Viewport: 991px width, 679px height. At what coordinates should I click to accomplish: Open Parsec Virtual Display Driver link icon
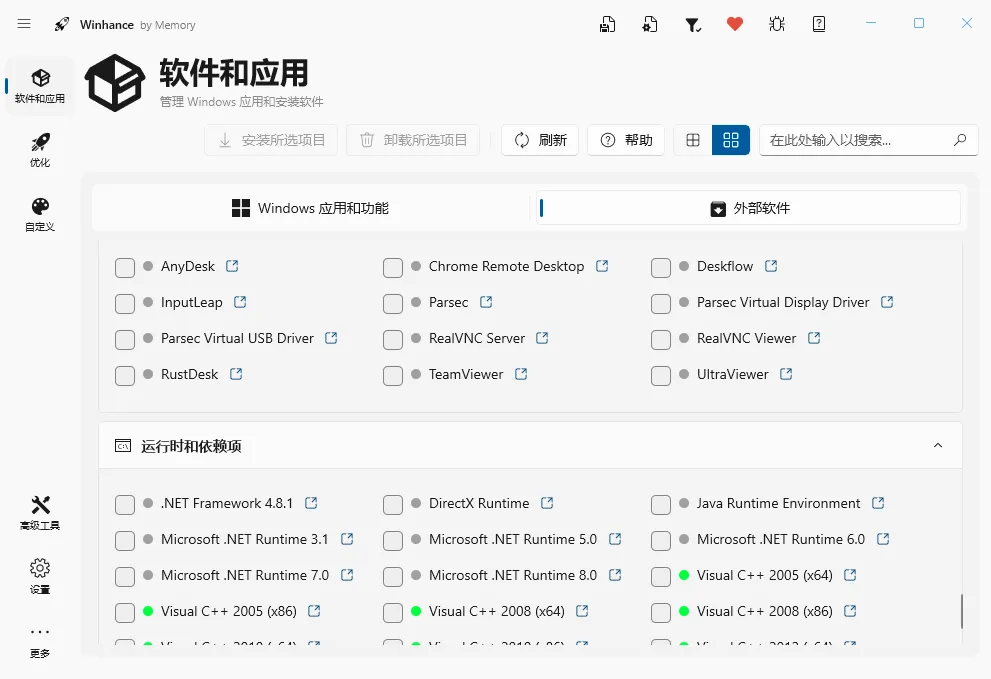(x=887, y=302)
